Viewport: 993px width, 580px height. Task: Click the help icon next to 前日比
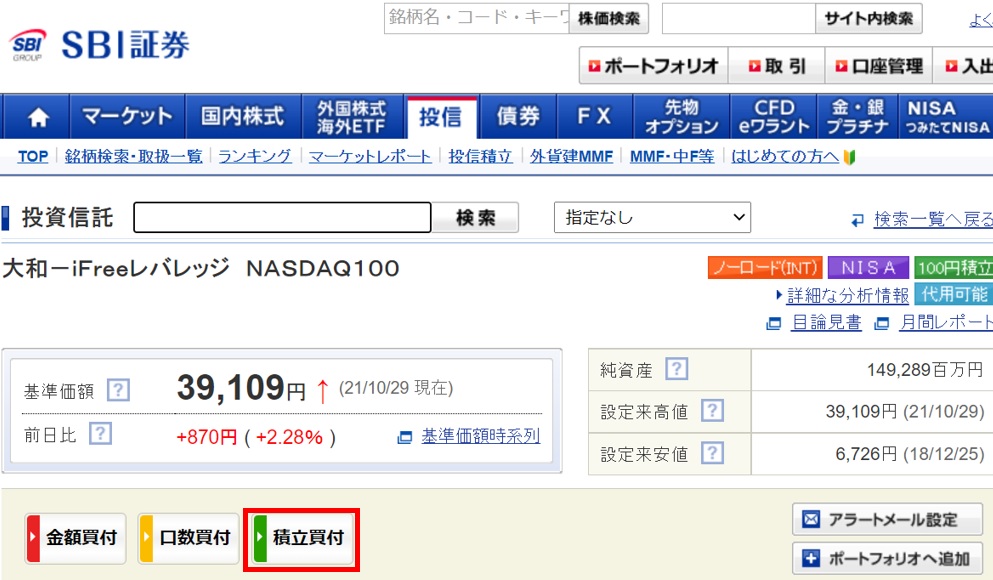(100, 434)
